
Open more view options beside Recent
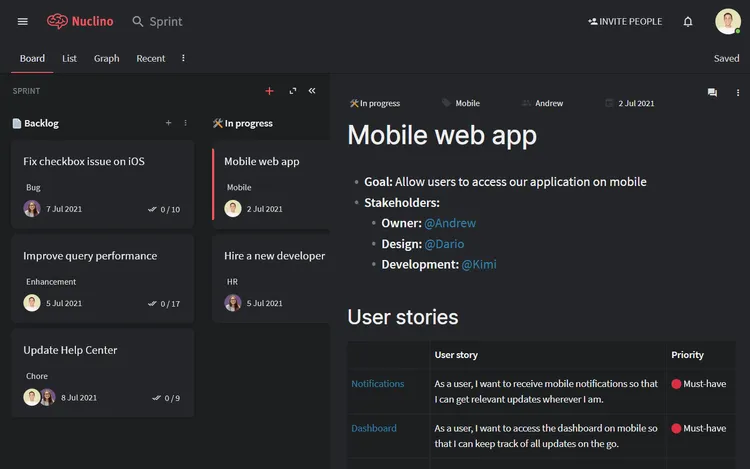click(x=183, y=58)
